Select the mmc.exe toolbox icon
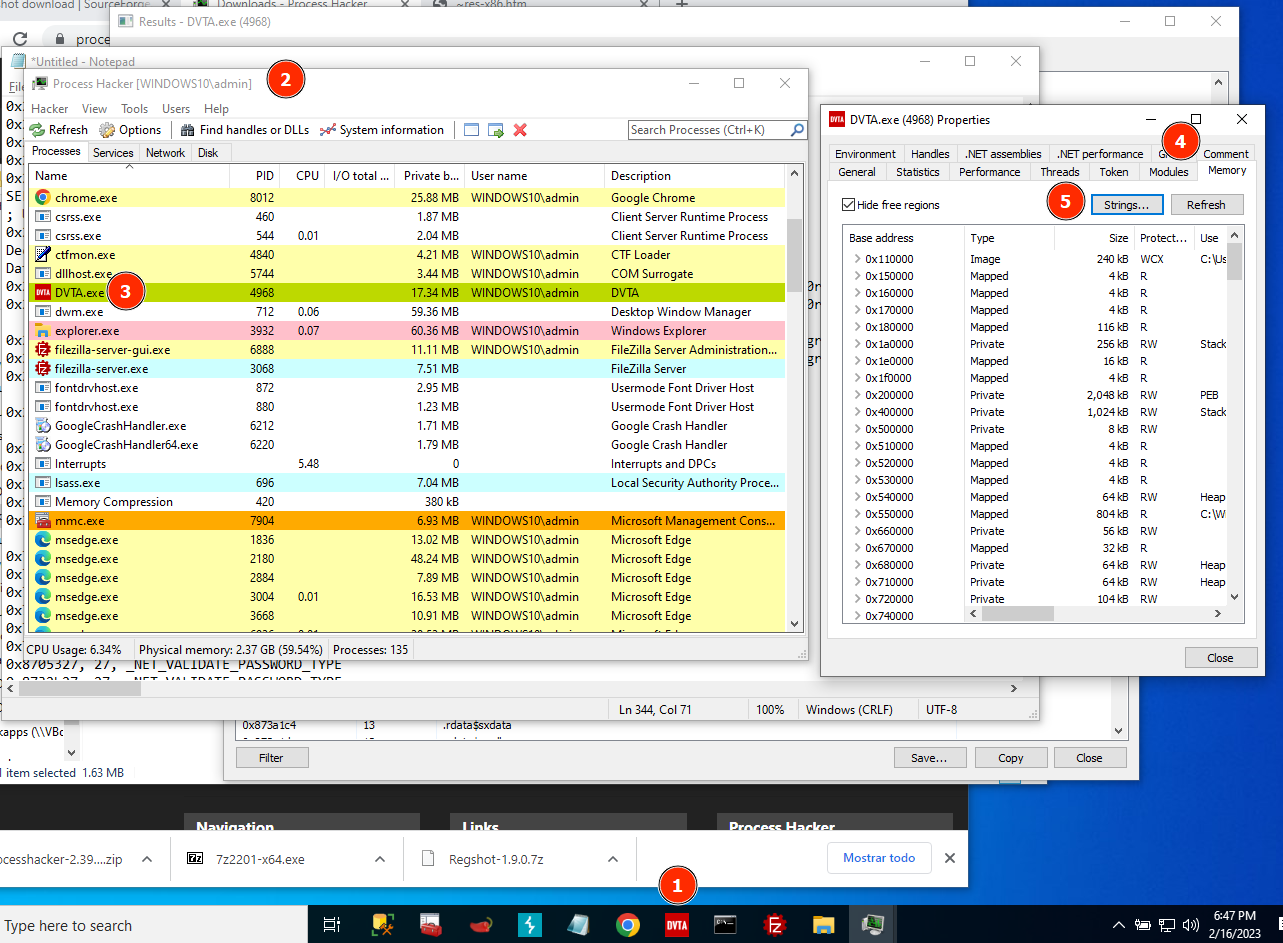The image size is (1283, 943). [43, 521]
